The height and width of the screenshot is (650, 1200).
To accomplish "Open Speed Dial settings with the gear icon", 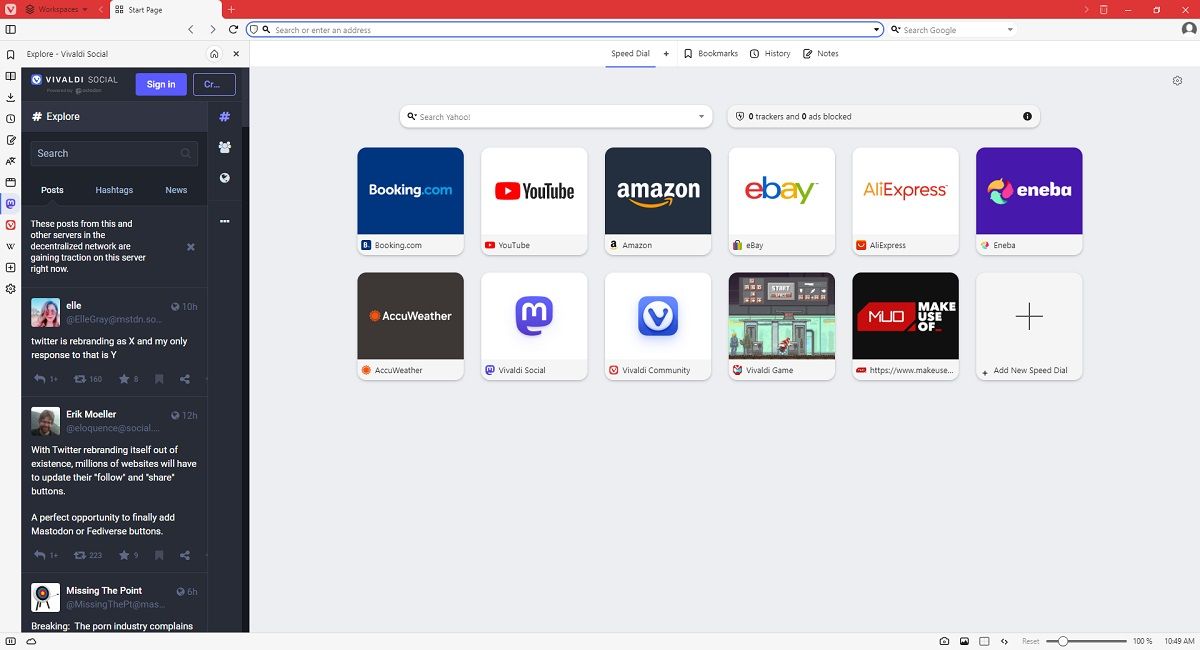I will tap(1177, 80).
